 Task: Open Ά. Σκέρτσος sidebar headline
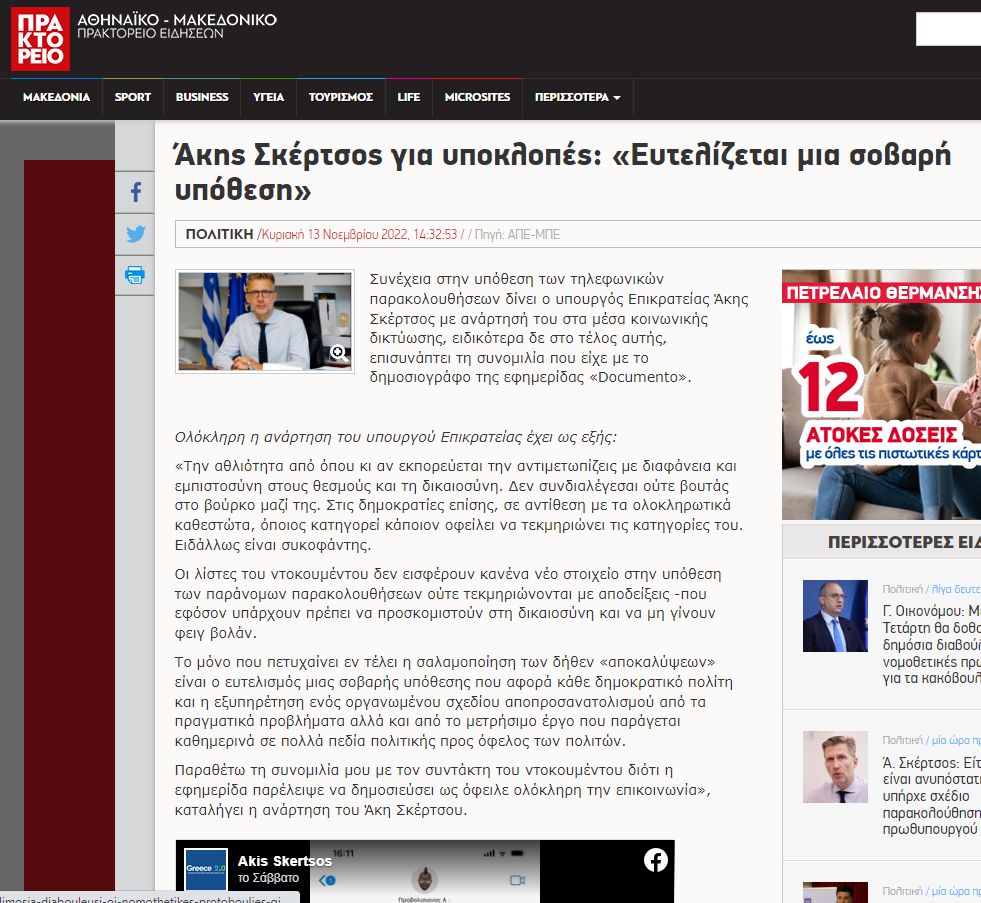932,796
